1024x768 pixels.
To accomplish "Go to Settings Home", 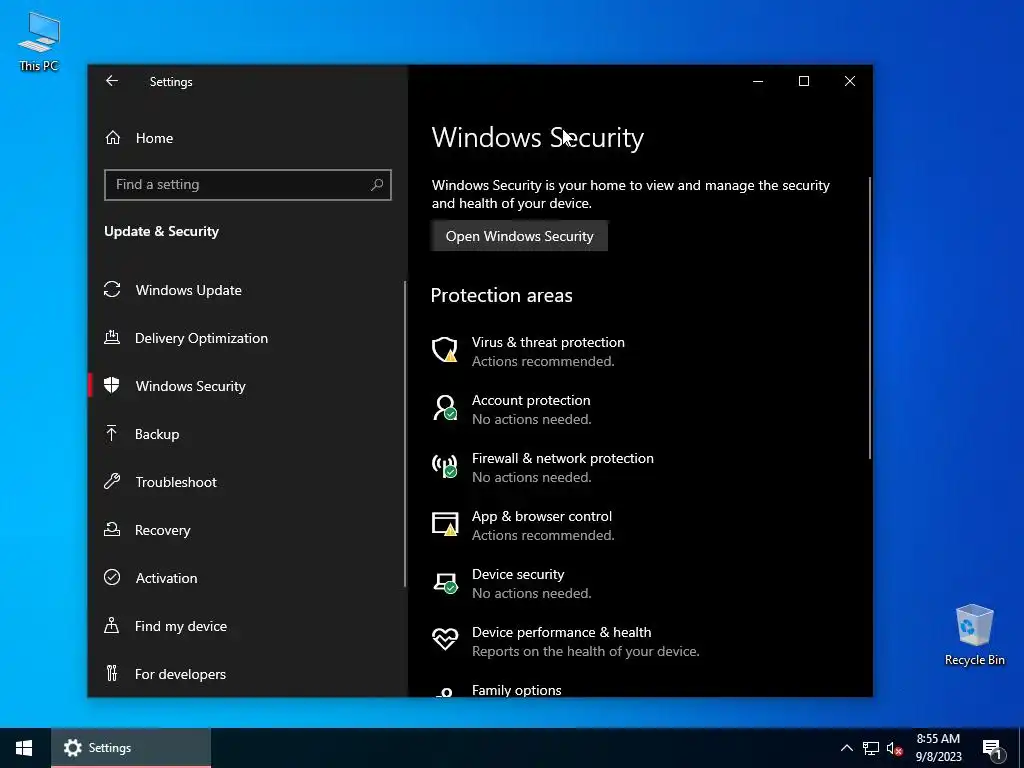I will pos(247,138).
